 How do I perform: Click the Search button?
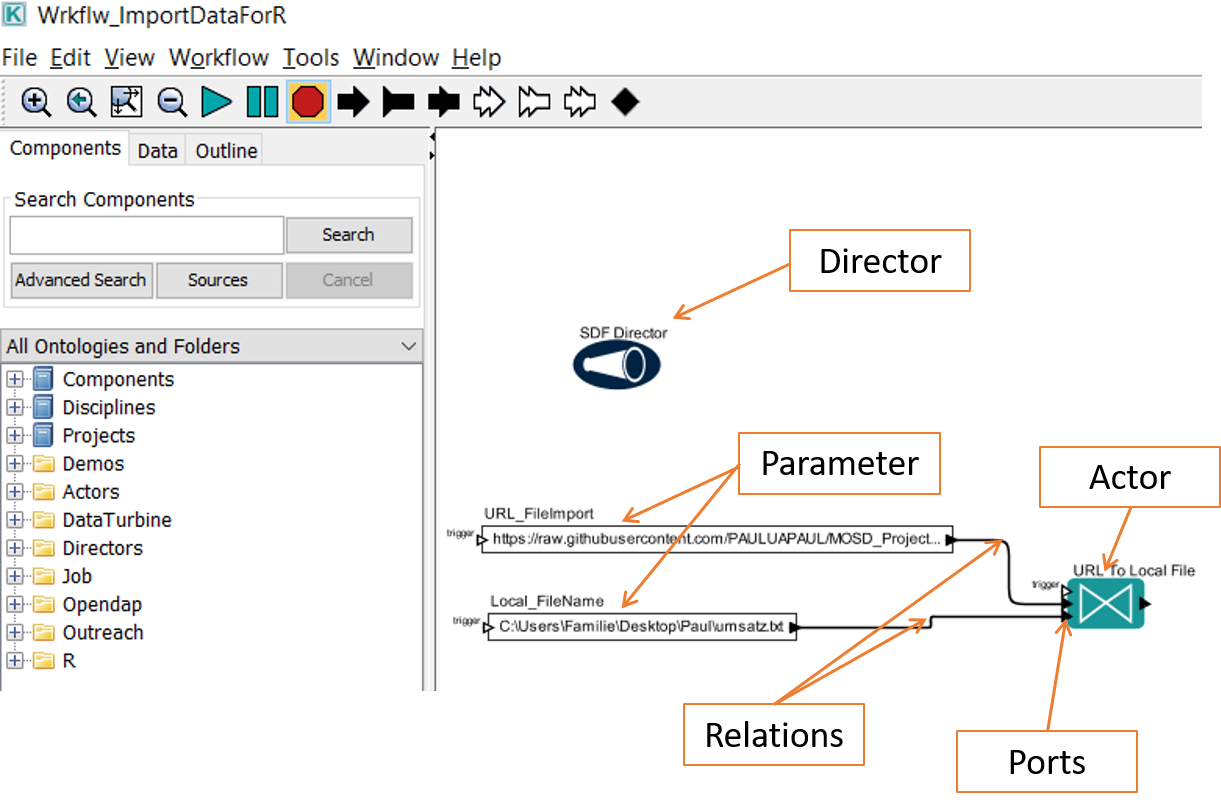(x=348, y=235)
